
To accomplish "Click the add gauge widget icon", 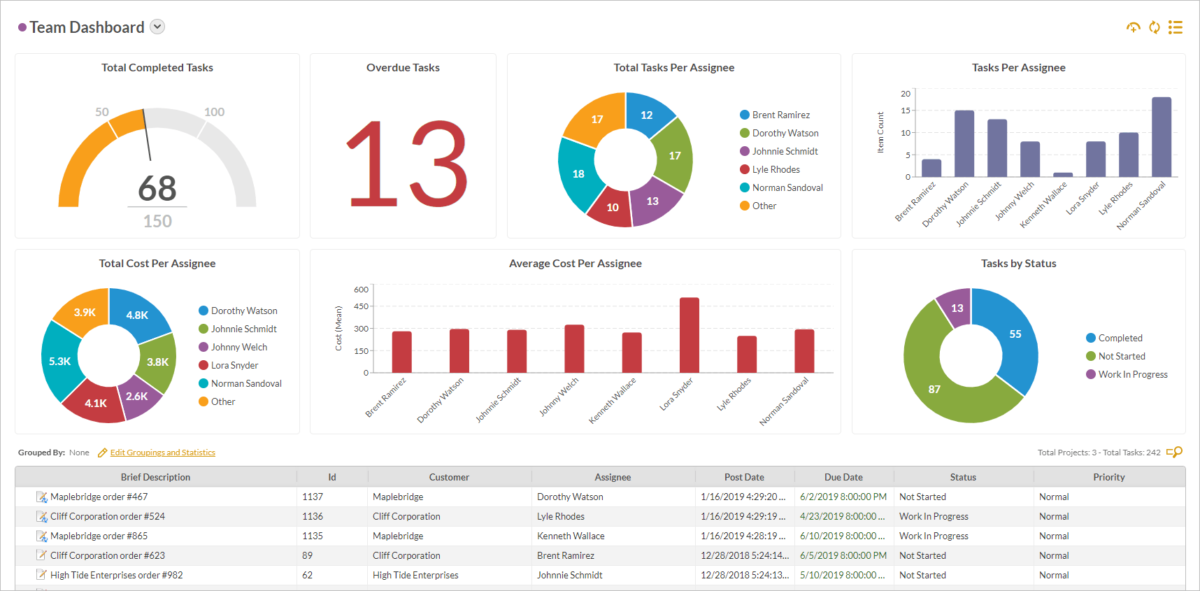I will point(1133,28).
